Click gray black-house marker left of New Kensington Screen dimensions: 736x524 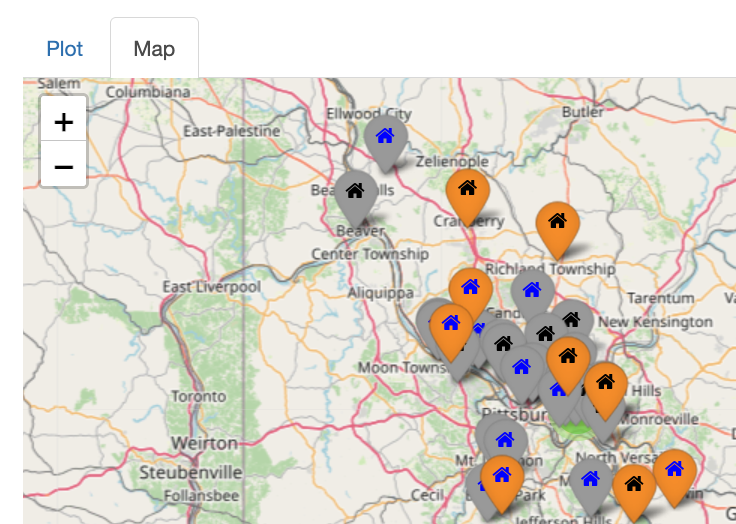click(572, 317)
